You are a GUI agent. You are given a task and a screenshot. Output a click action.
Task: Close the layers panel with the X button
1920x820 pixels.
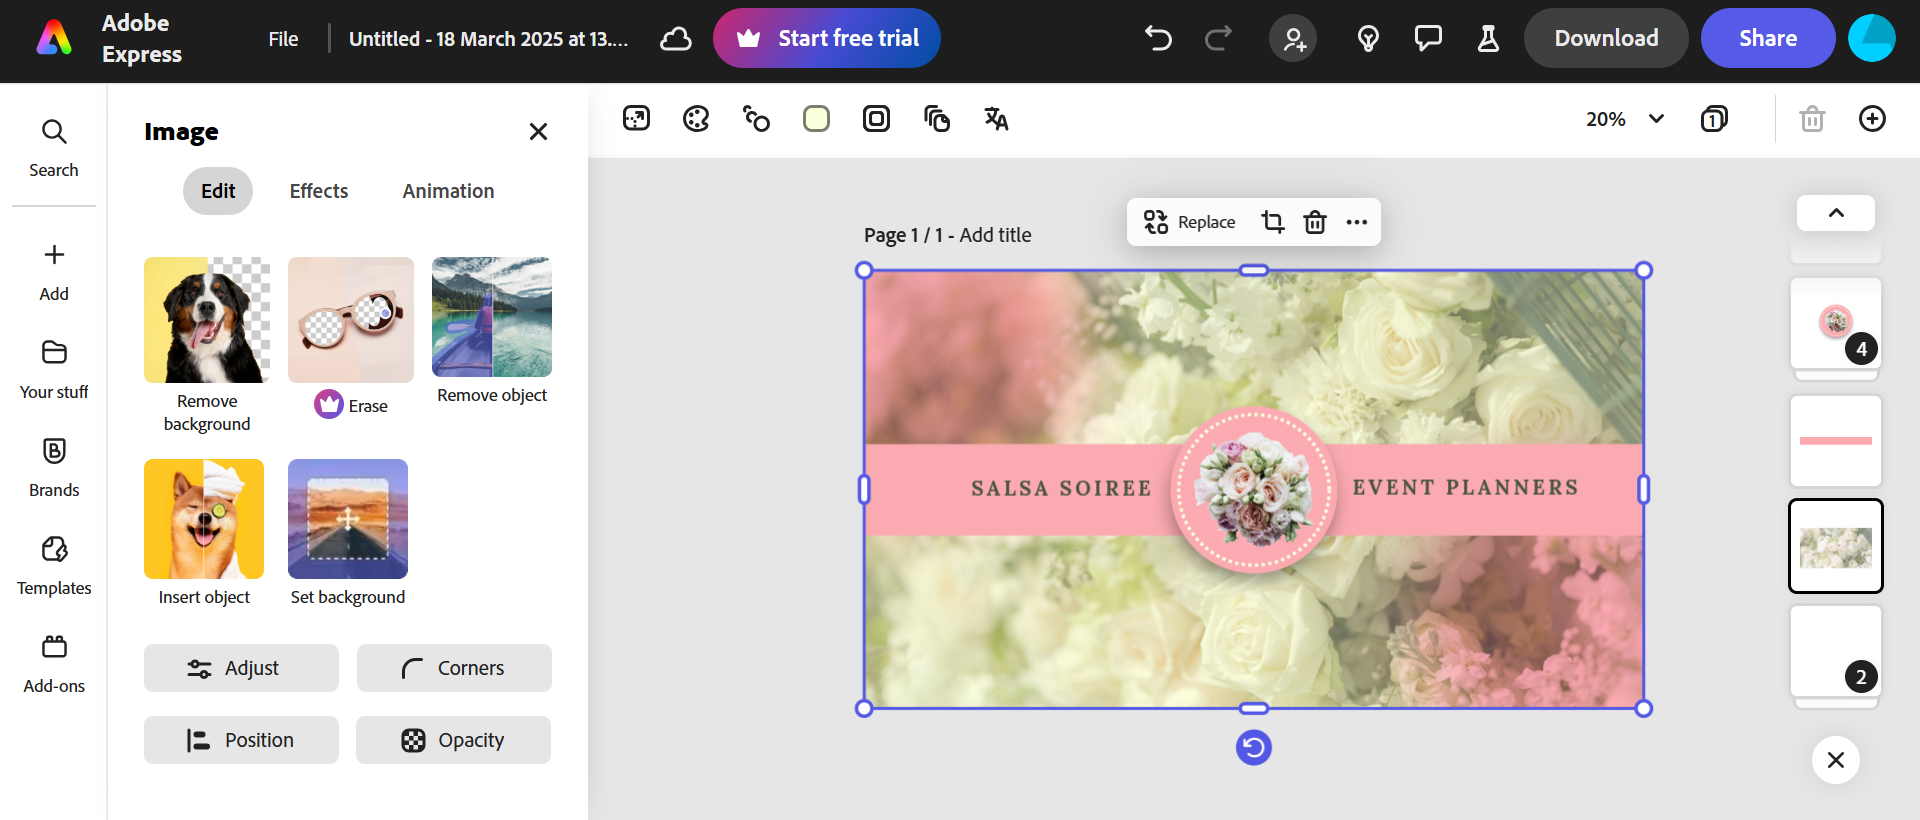coord(1836,760)
